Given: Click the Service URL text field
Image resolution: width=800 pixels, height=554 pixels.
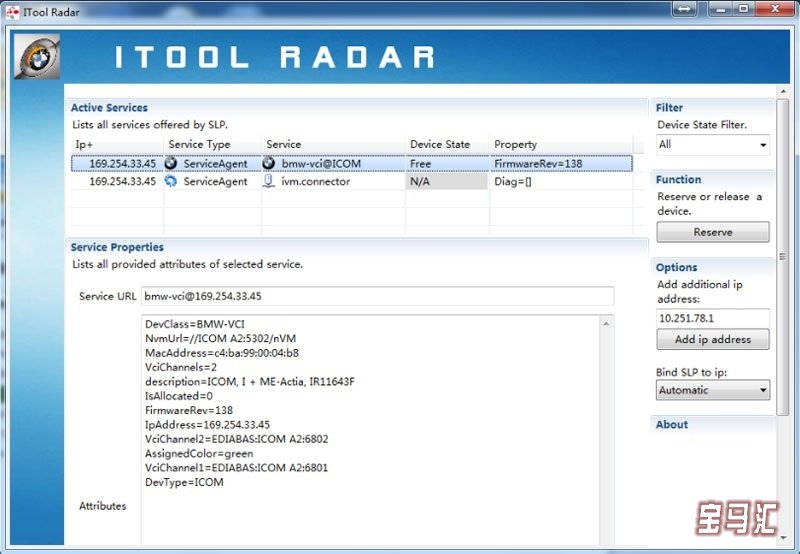Looking at the screenshot, I should point(378,296).
